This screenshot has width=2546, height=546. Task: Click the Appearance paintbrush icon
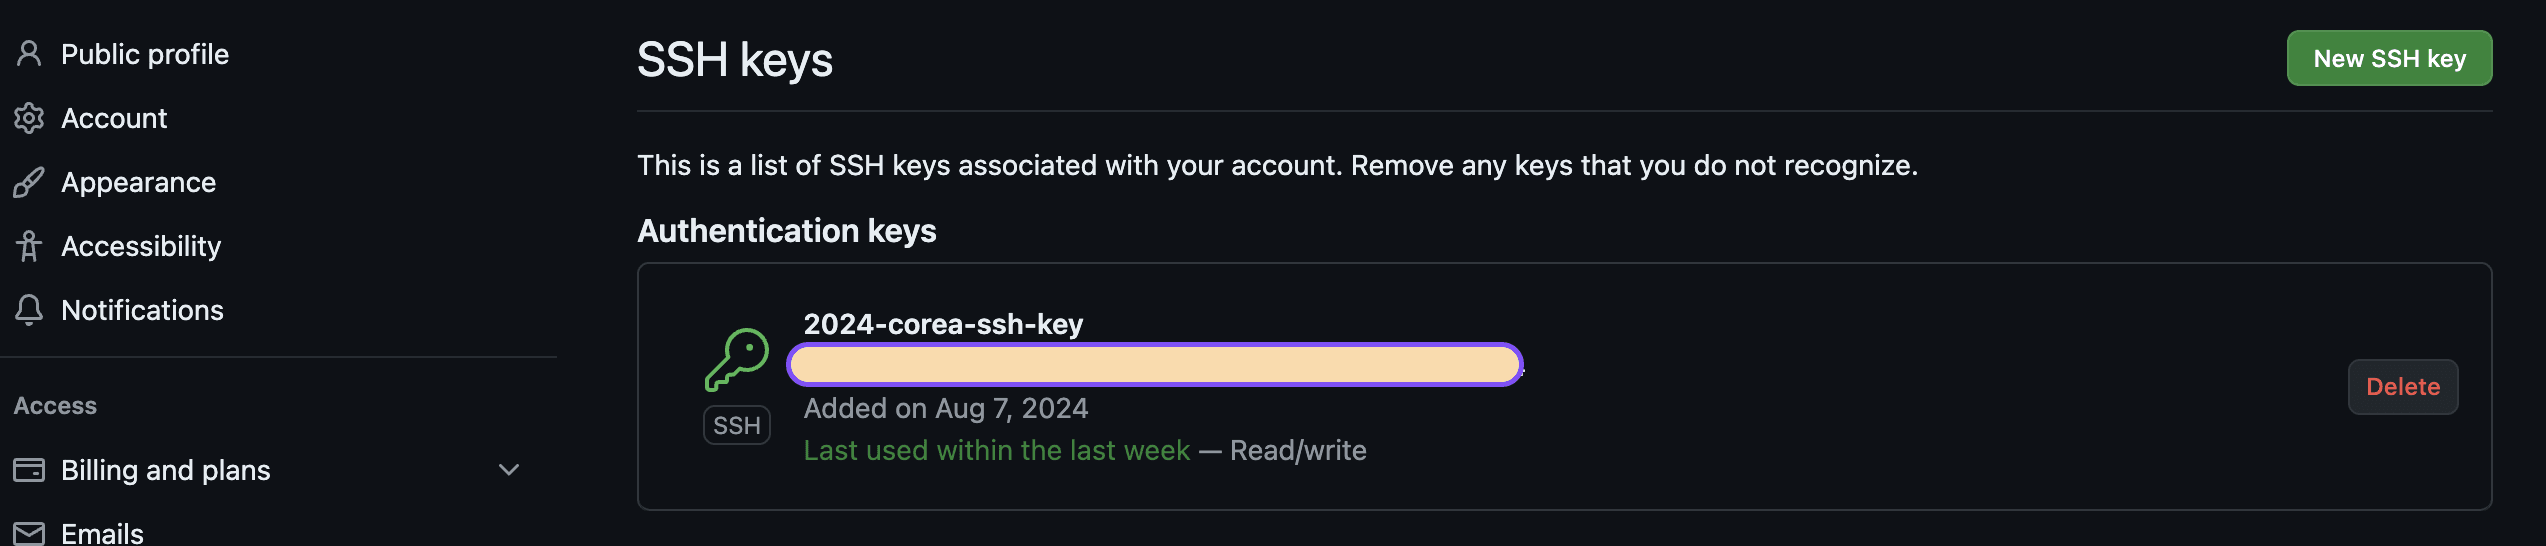coord(29,182)
